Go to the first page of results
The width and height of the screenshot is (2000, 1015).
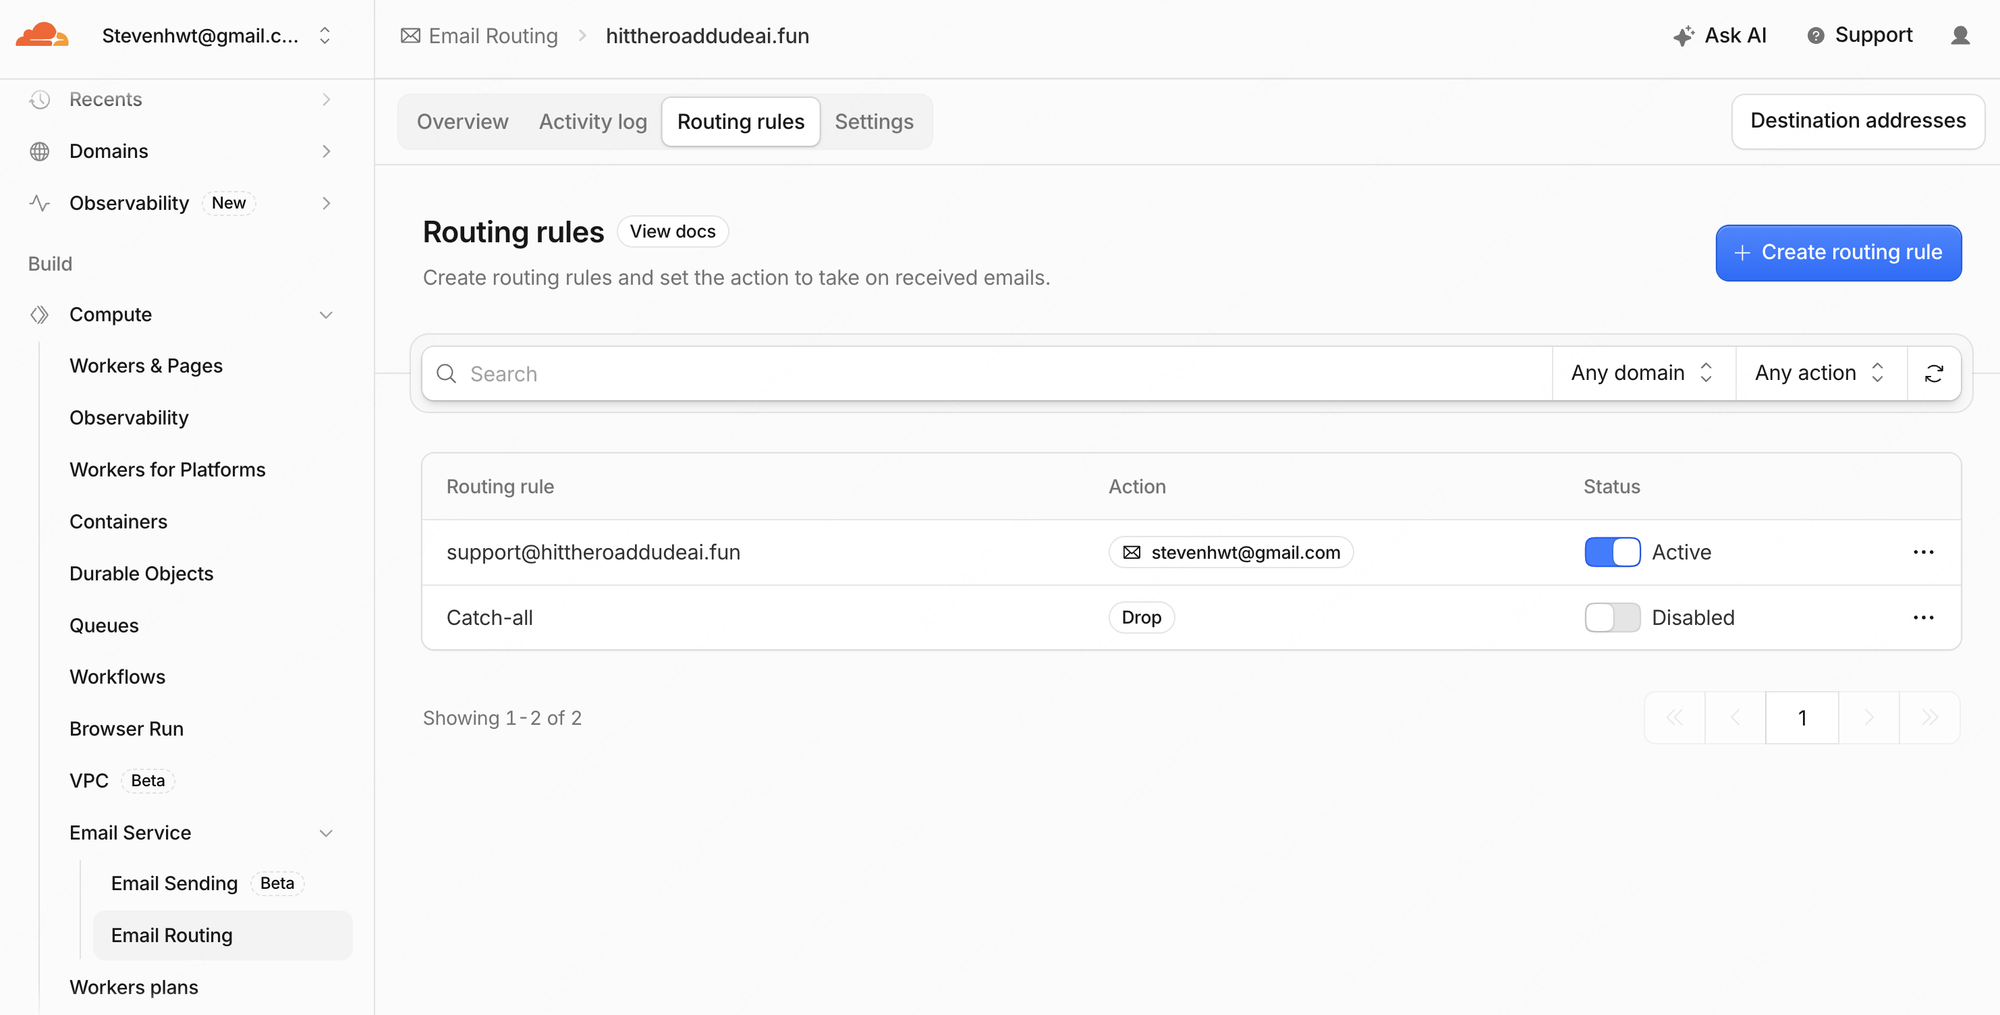click(x=1674, y=718)
